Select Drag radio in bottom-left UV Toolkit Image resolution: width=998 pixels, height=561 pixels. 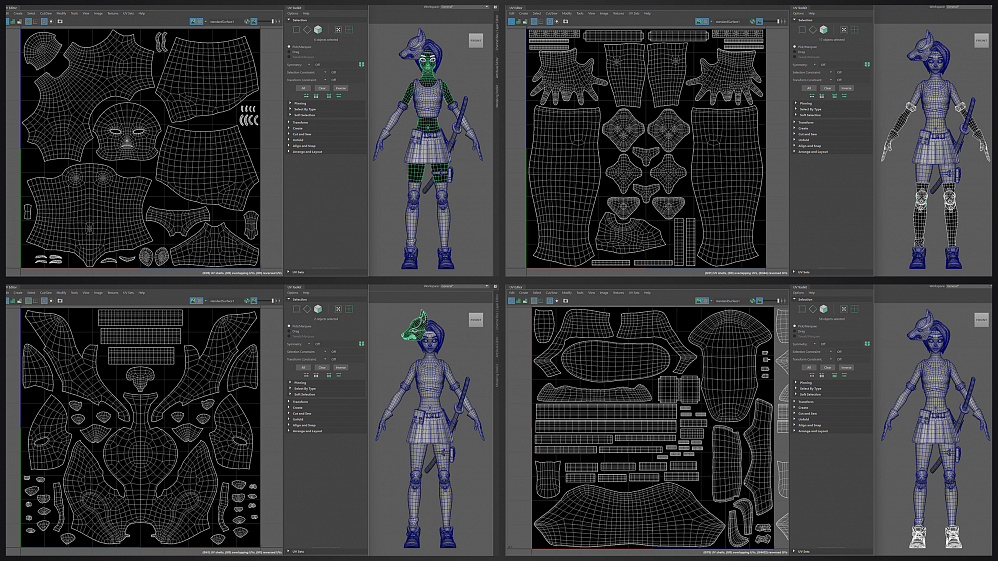289,330
